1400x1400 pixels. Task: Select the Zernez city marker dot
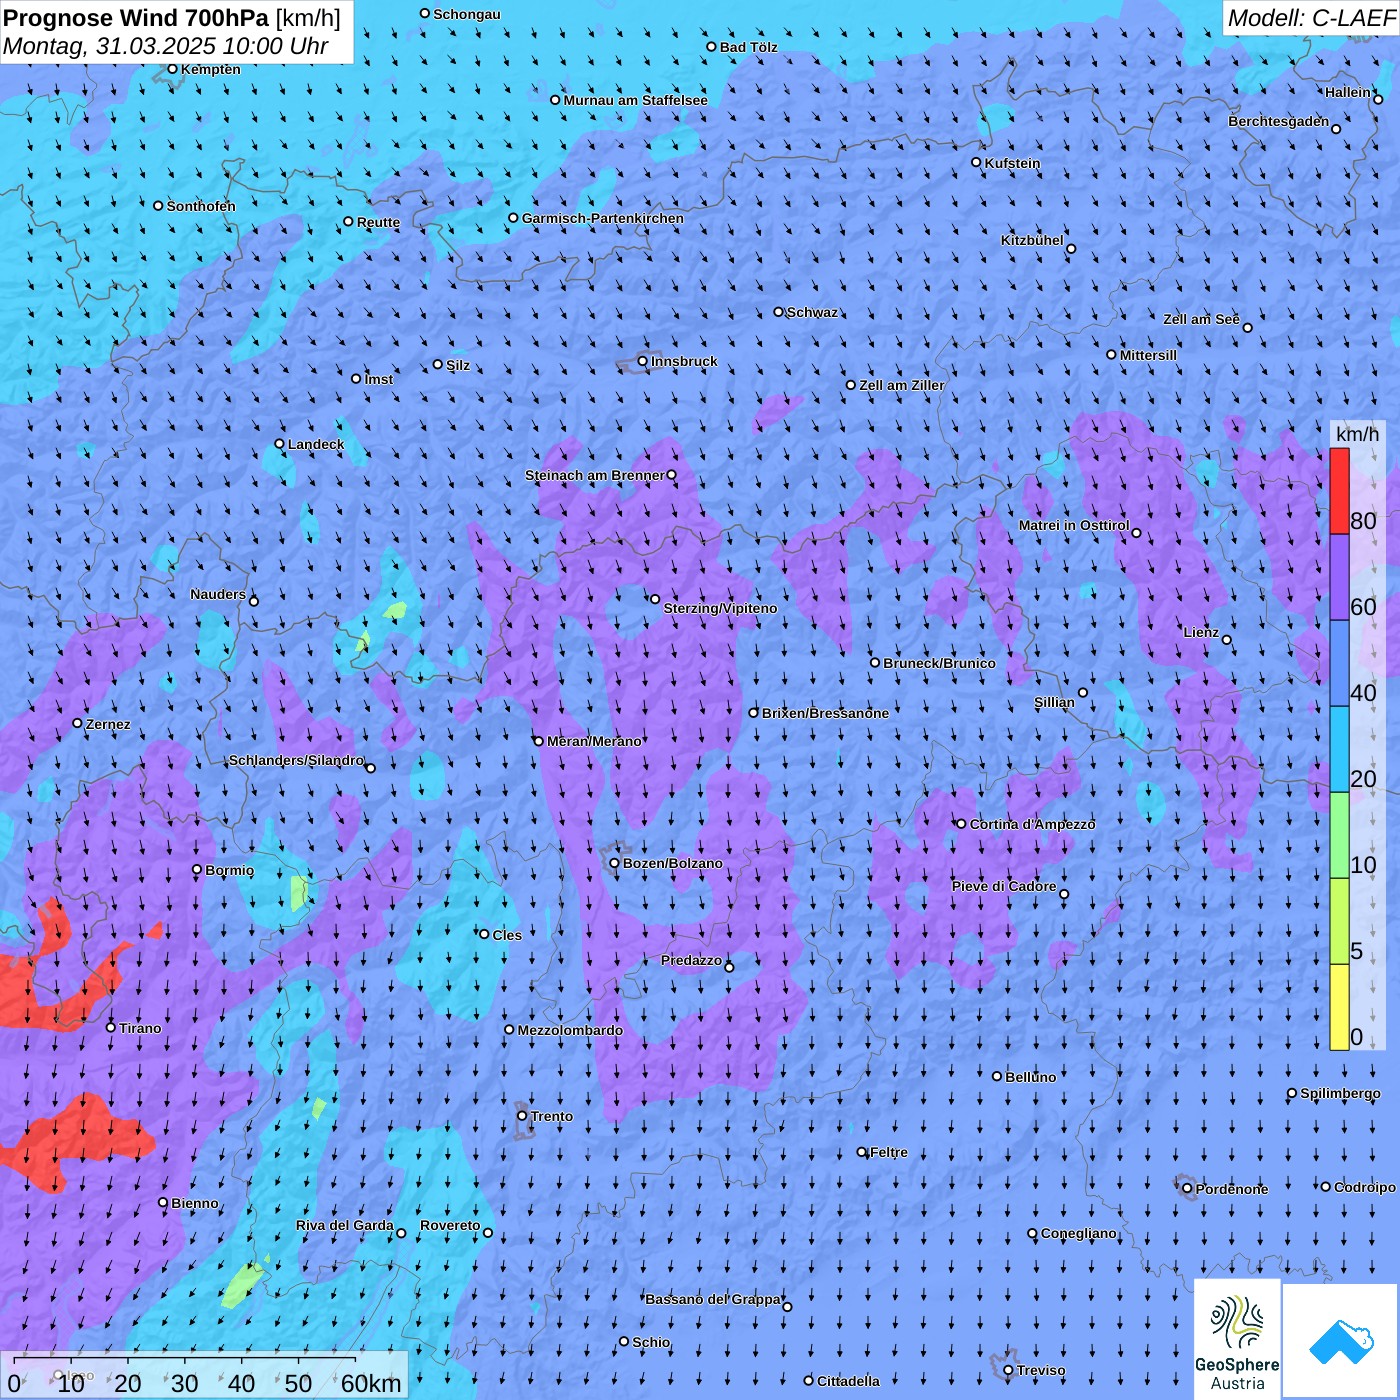click(x=77, y=723)
